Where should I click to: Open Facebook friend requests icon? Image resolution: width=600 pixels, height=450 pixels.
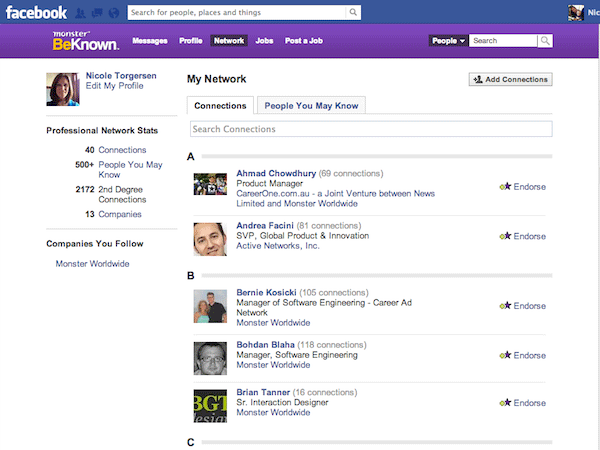80,13
